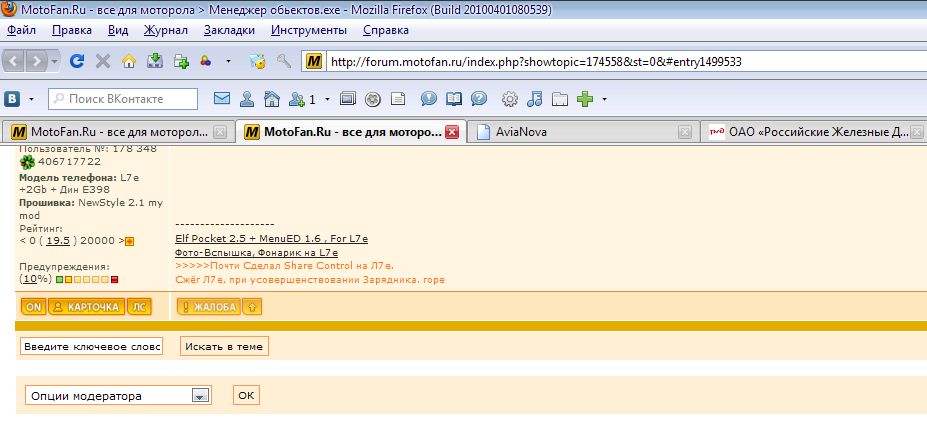Screen dimensions: 927x443
Task: Open VKontakte music note icon
Action: click(534, 99)
